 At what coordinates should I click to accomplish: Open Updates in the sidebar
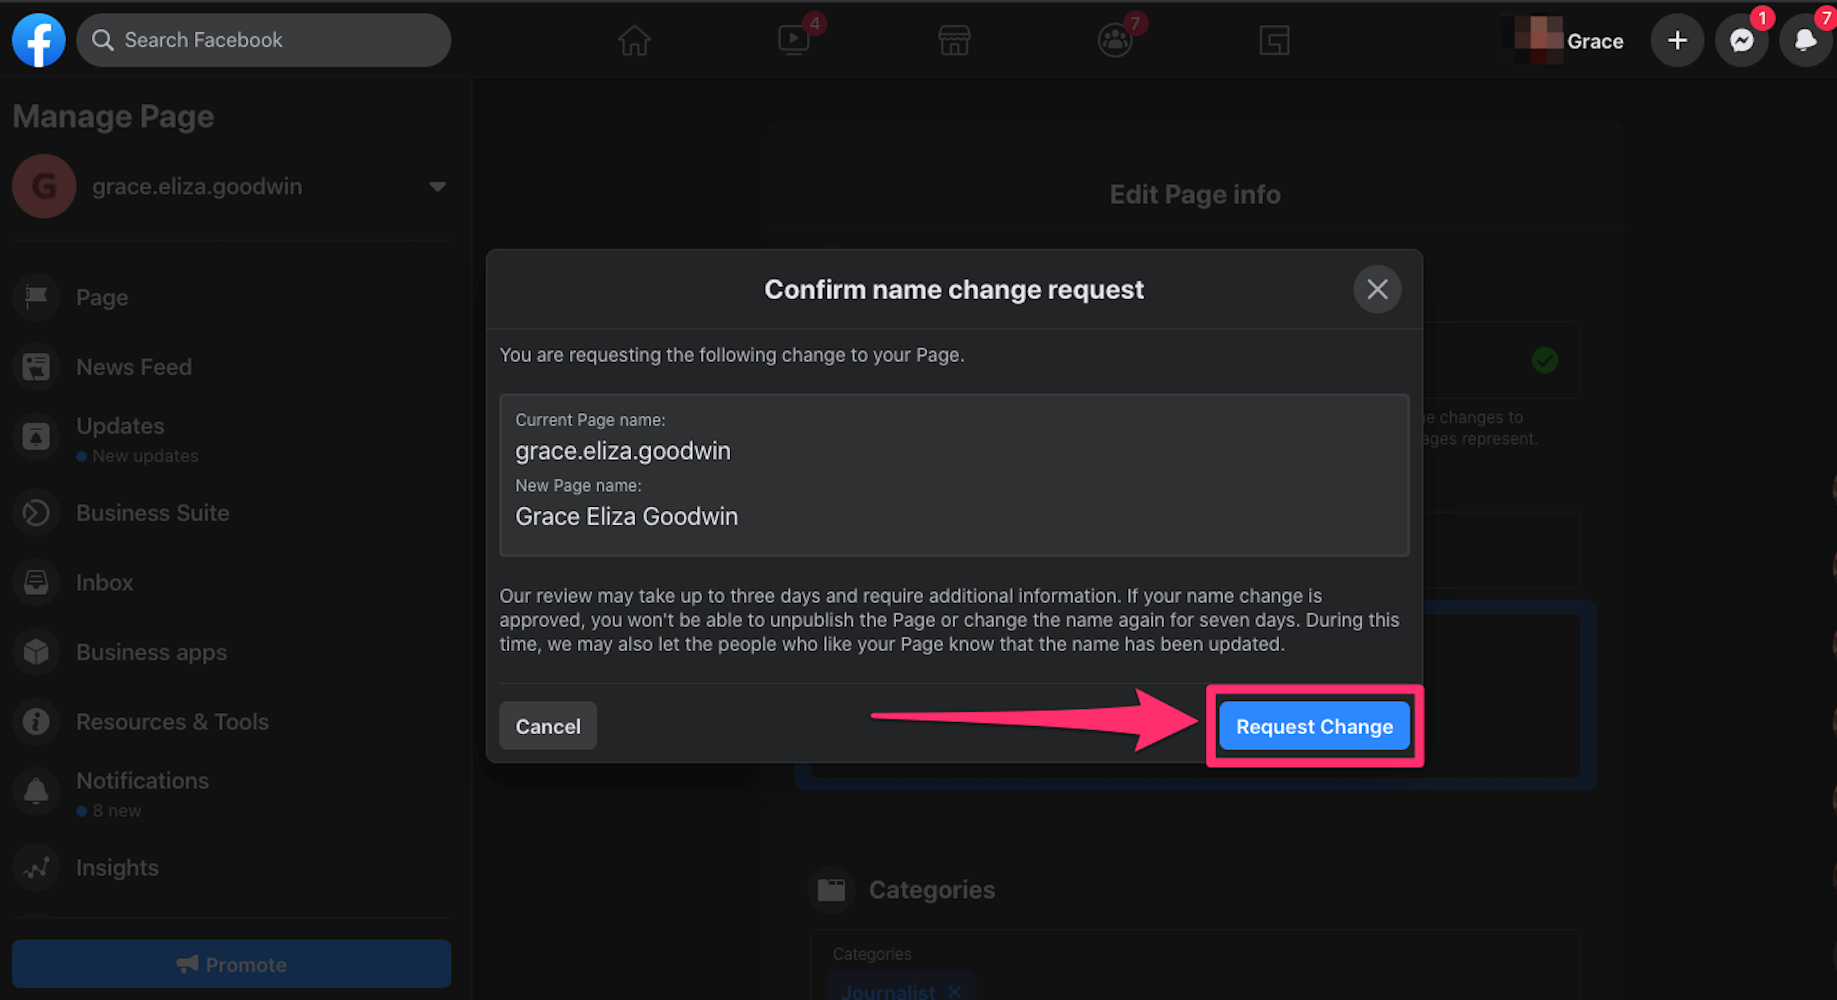pos(231,439)
